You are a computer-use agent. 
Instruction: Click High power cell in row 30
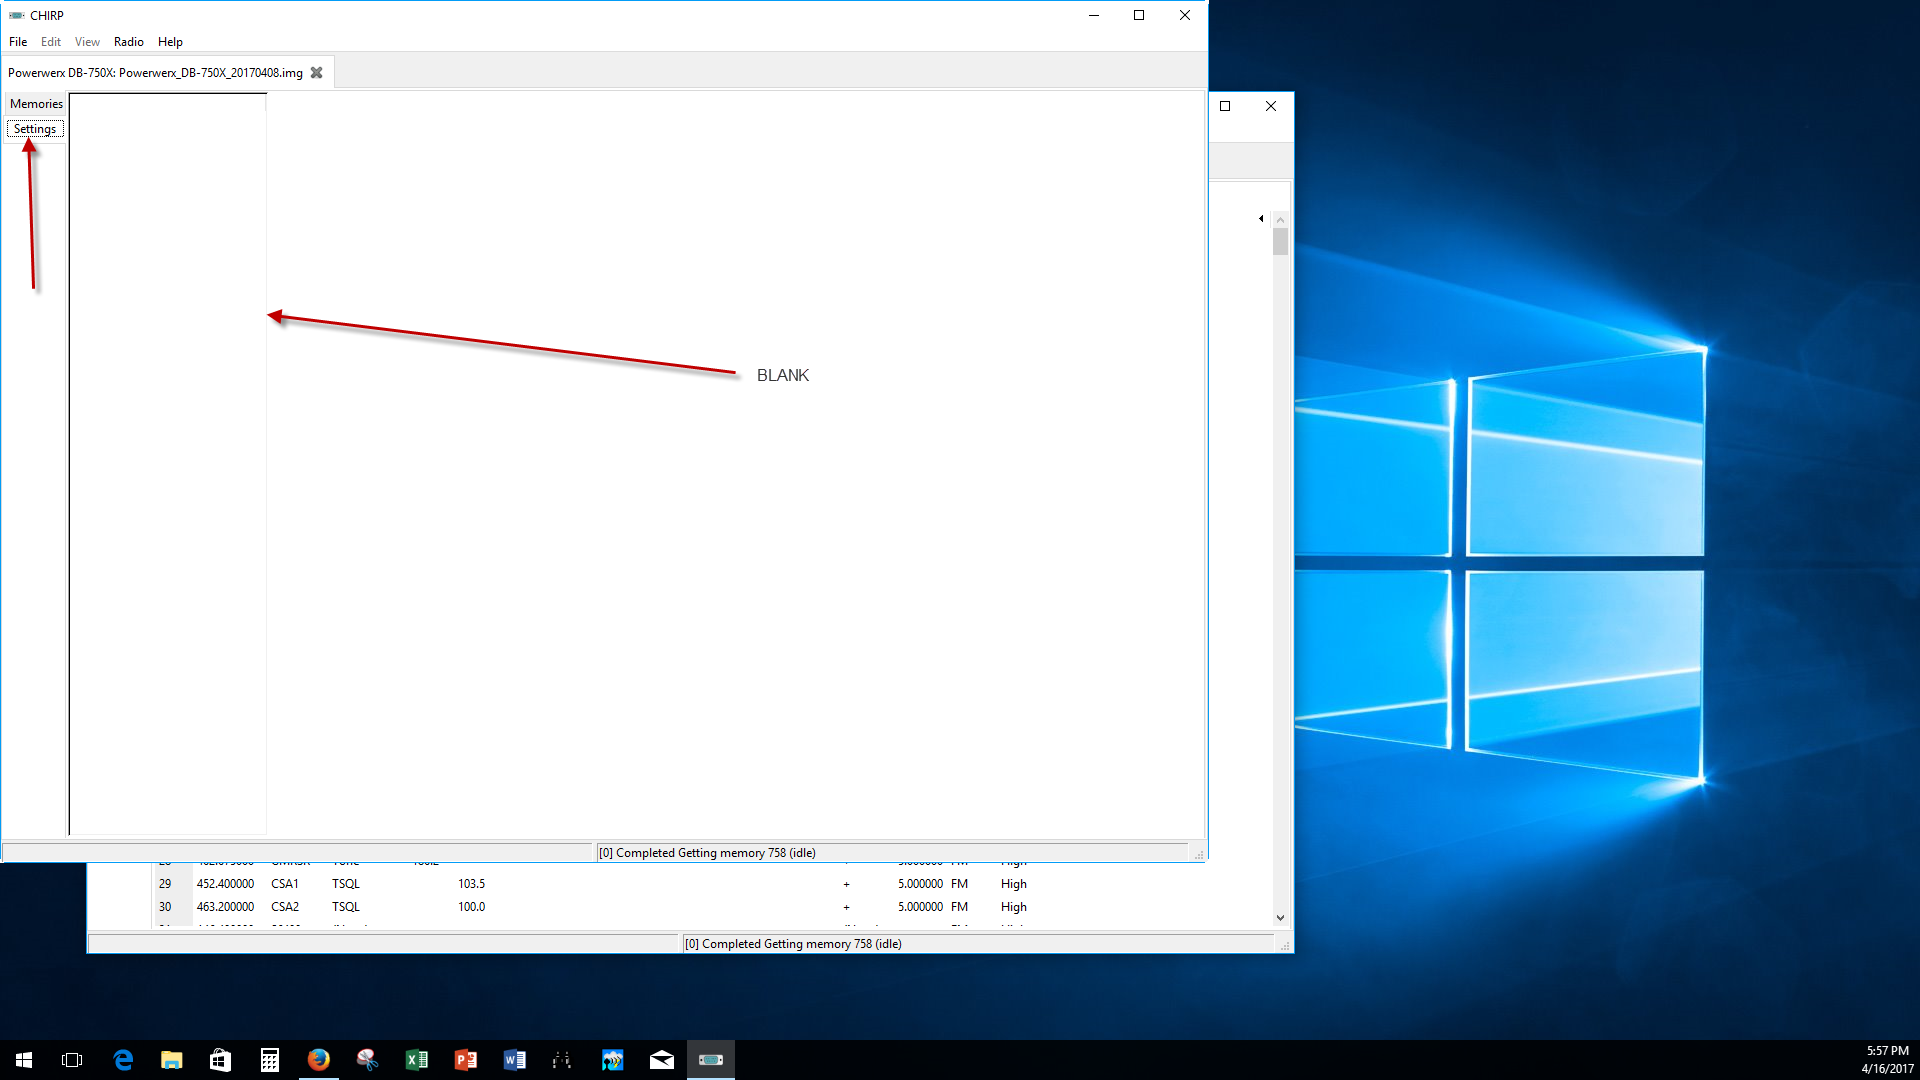click(1014, 907)
